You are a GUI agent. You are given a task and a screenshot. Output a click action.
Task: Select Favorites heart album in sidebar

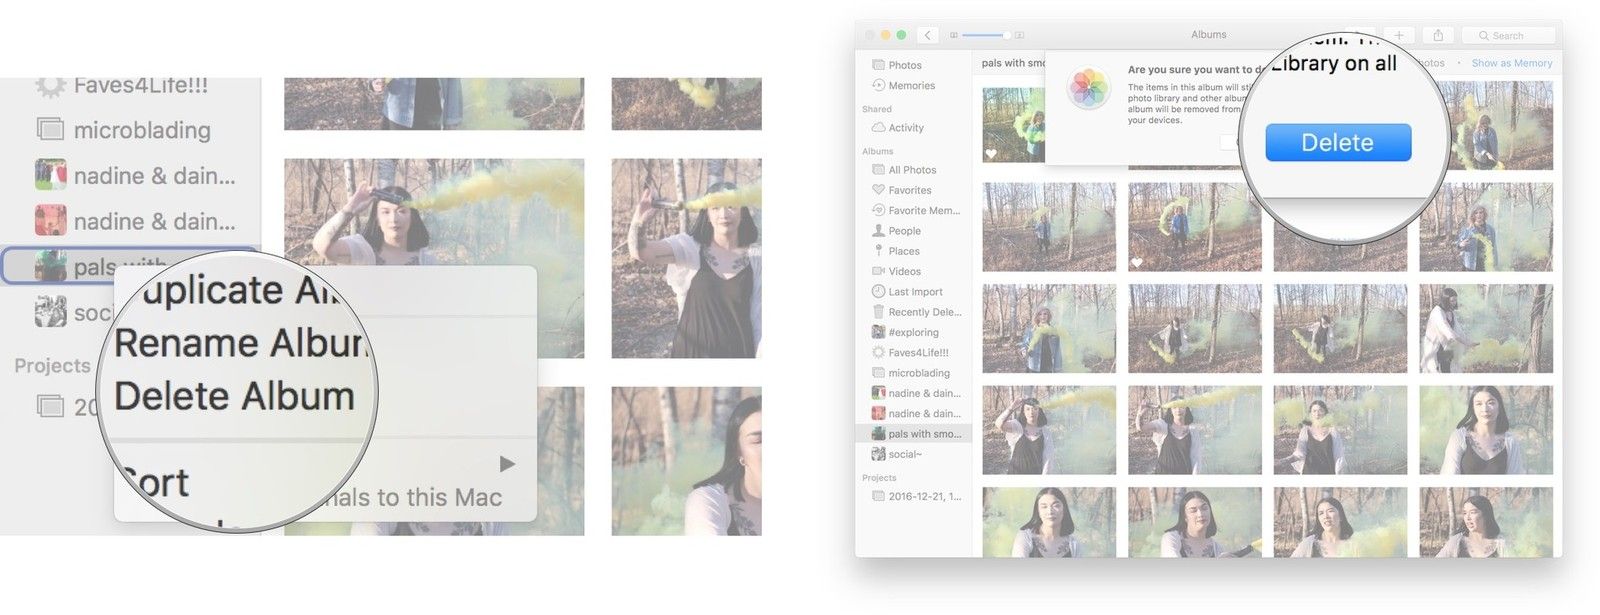909,190
